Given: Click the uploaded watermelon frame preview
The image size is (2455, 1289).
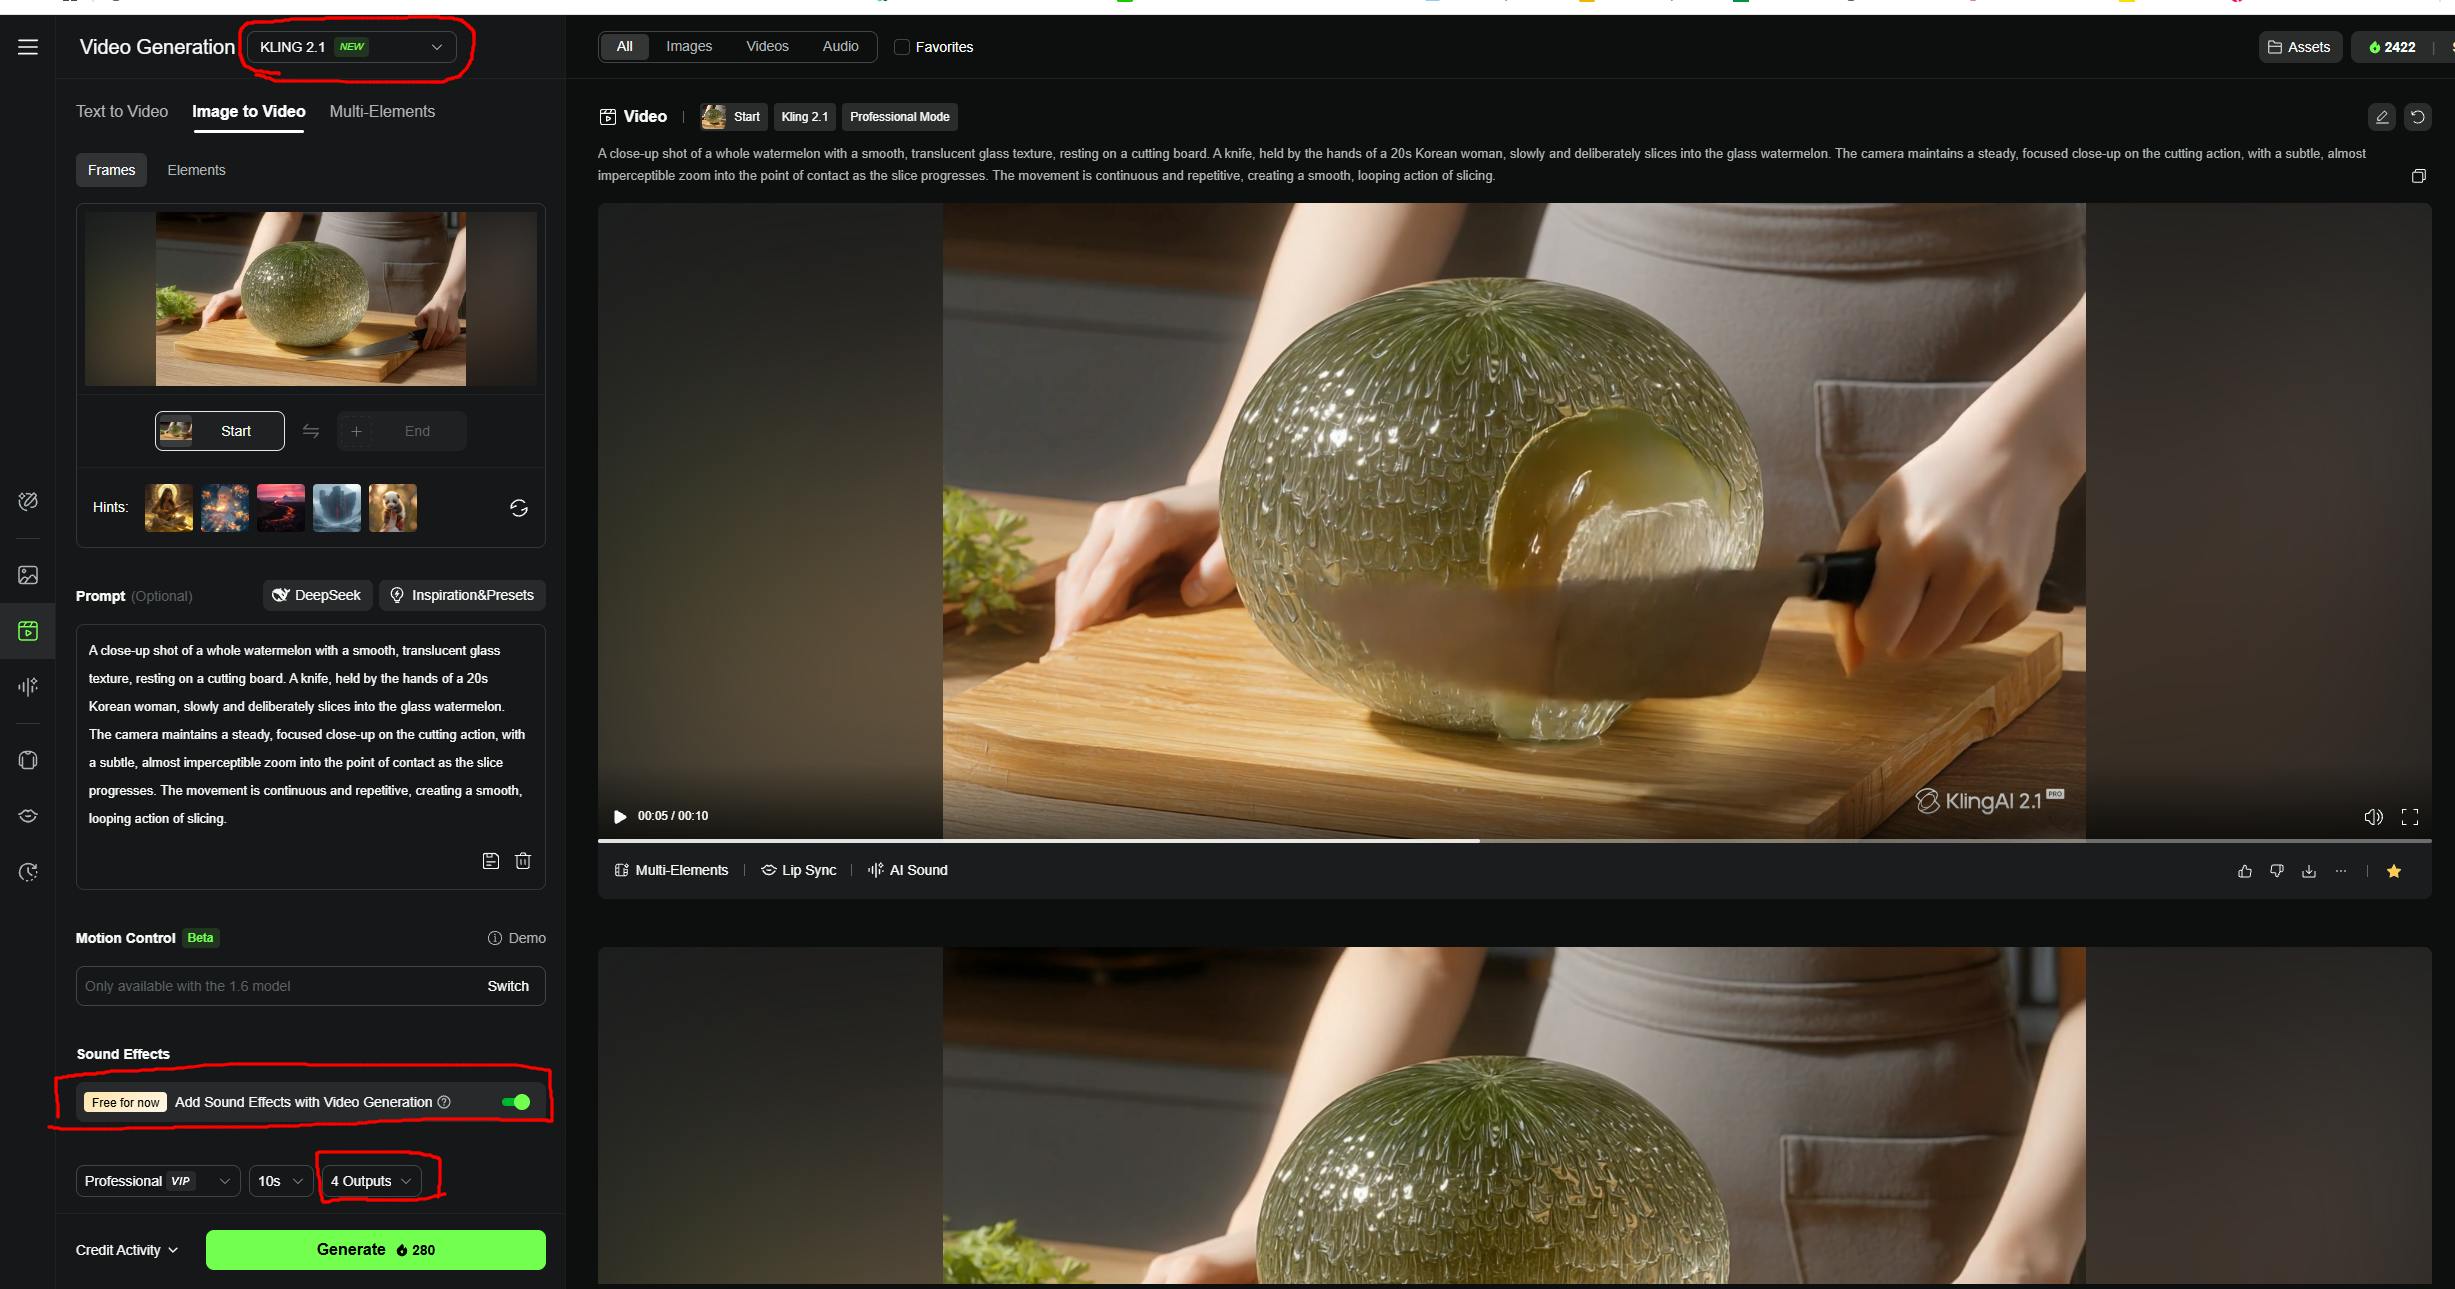Looking at the screenshot, I should 311,299.
